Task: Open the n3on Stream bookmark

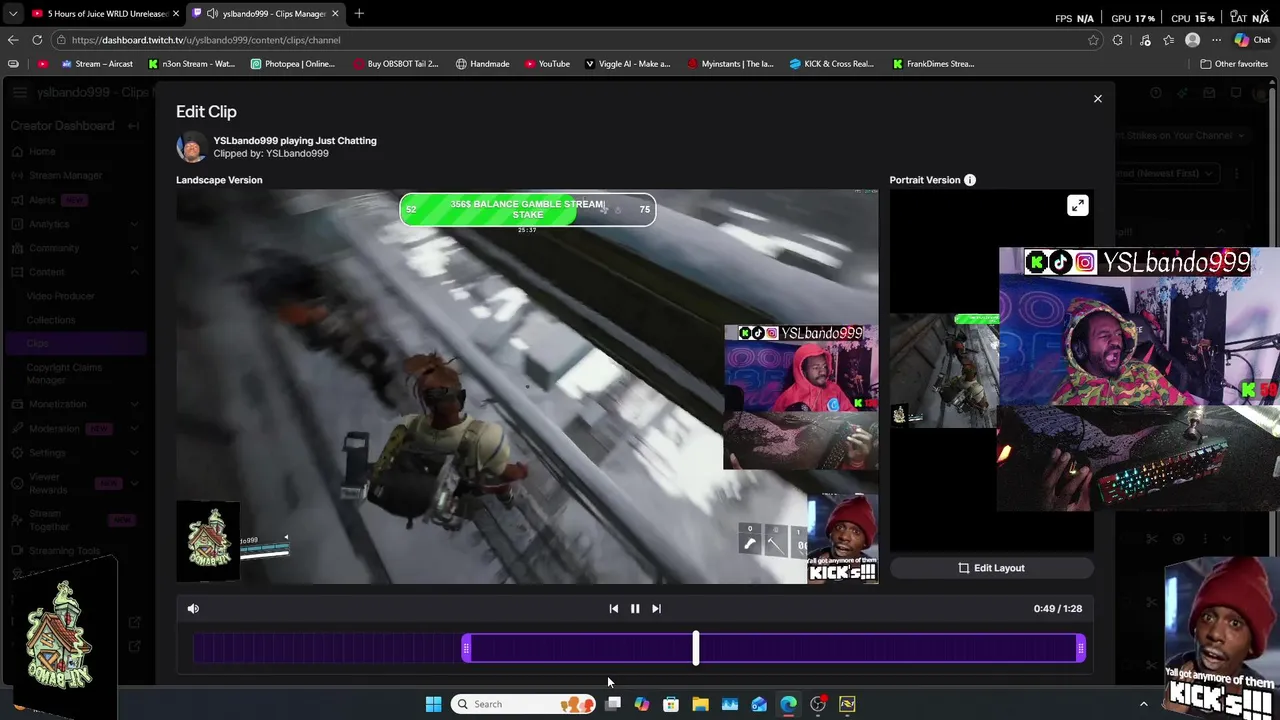Action: [x=191, y=64]
